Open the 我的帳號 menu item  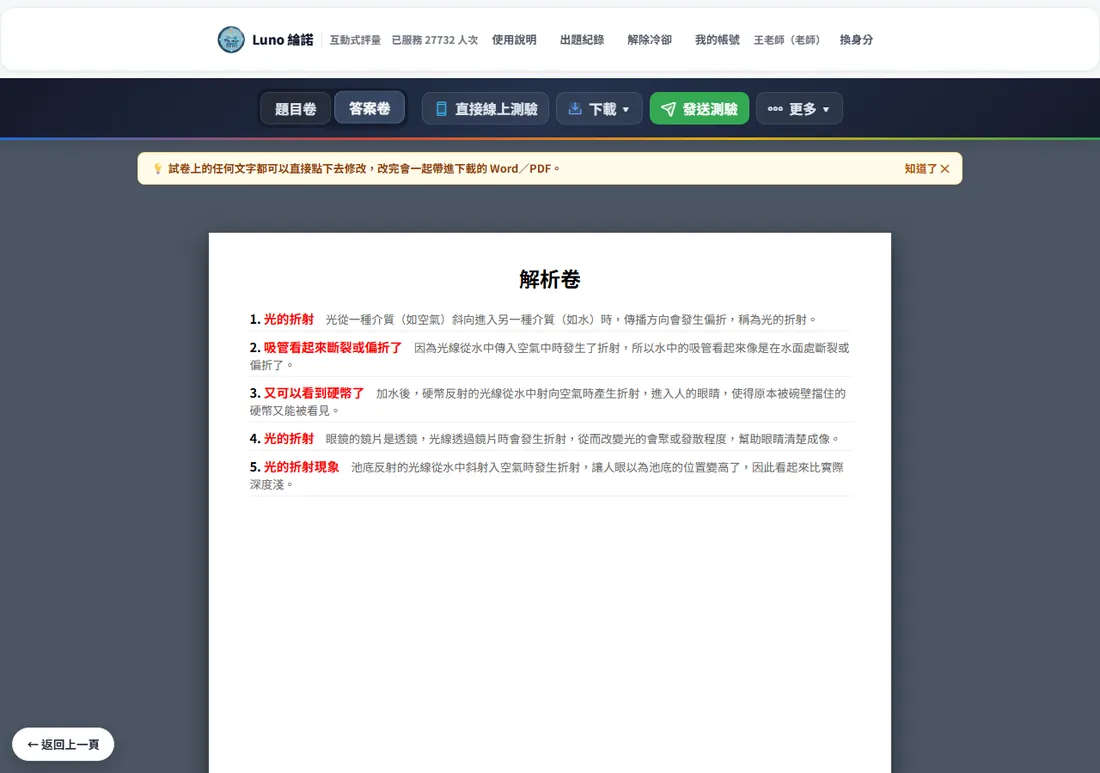point(717,39)
